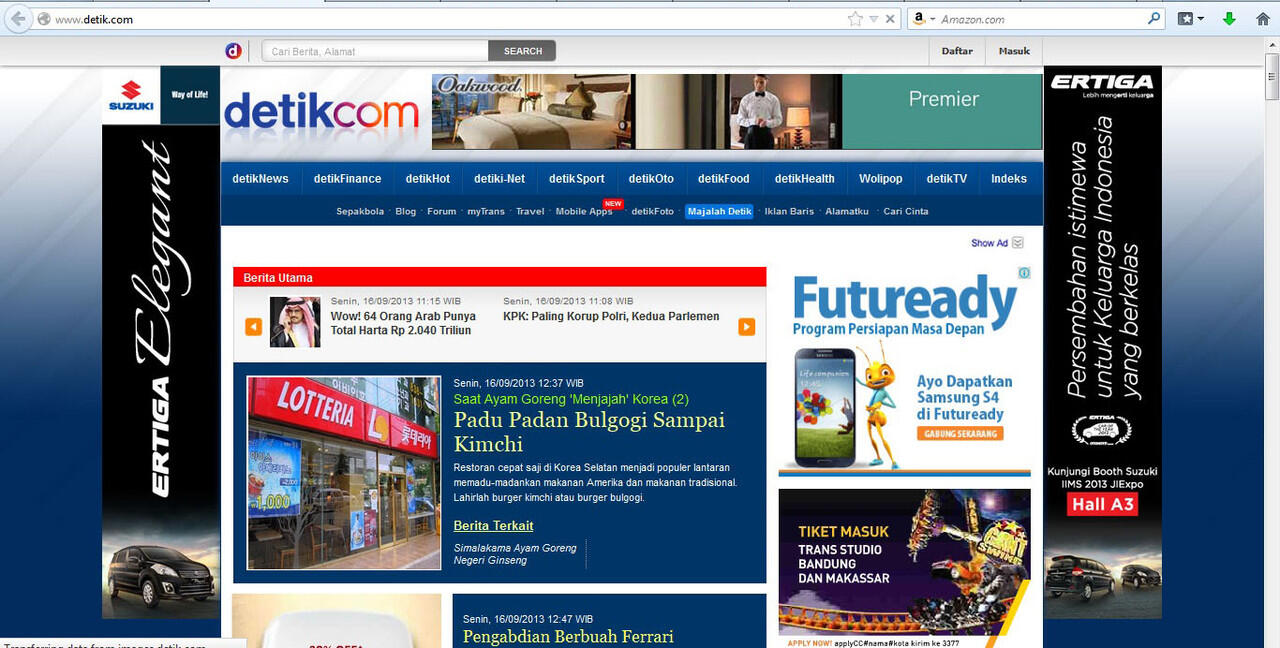Bookmark this page using the star icon
Screen dimensions: 1280x648
[855, 18]
